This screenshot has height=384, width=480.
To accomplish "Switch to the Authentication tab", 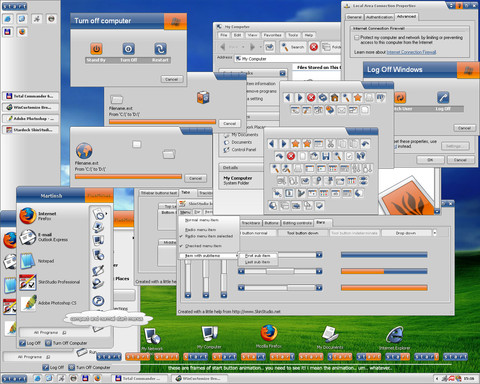I will point(379,17).
